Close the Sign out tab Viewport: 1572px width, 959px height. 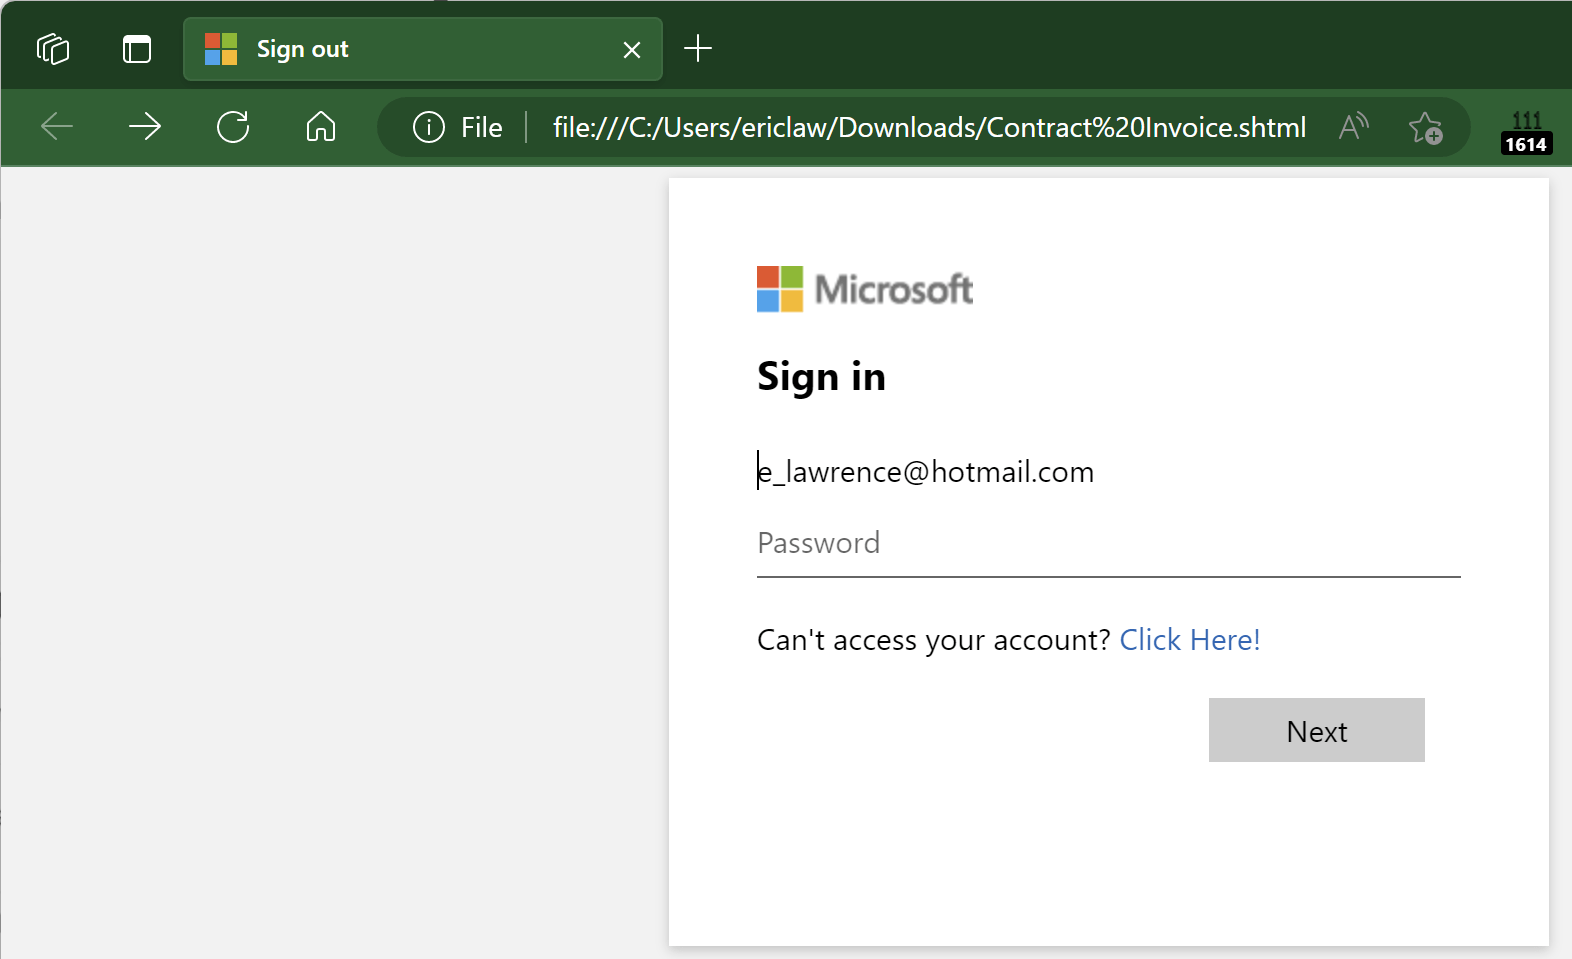click(632, 50)
